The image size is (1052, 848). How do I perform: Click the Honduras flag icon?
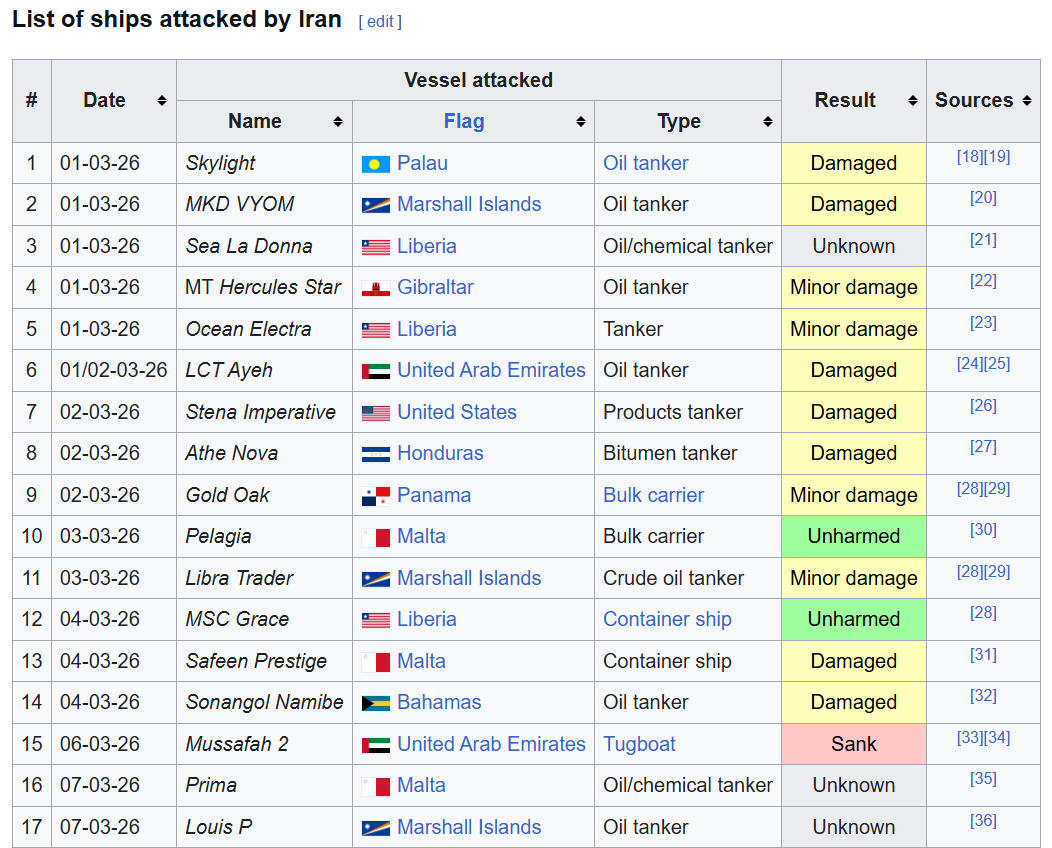pyautogui.click(x=376, y=454)
